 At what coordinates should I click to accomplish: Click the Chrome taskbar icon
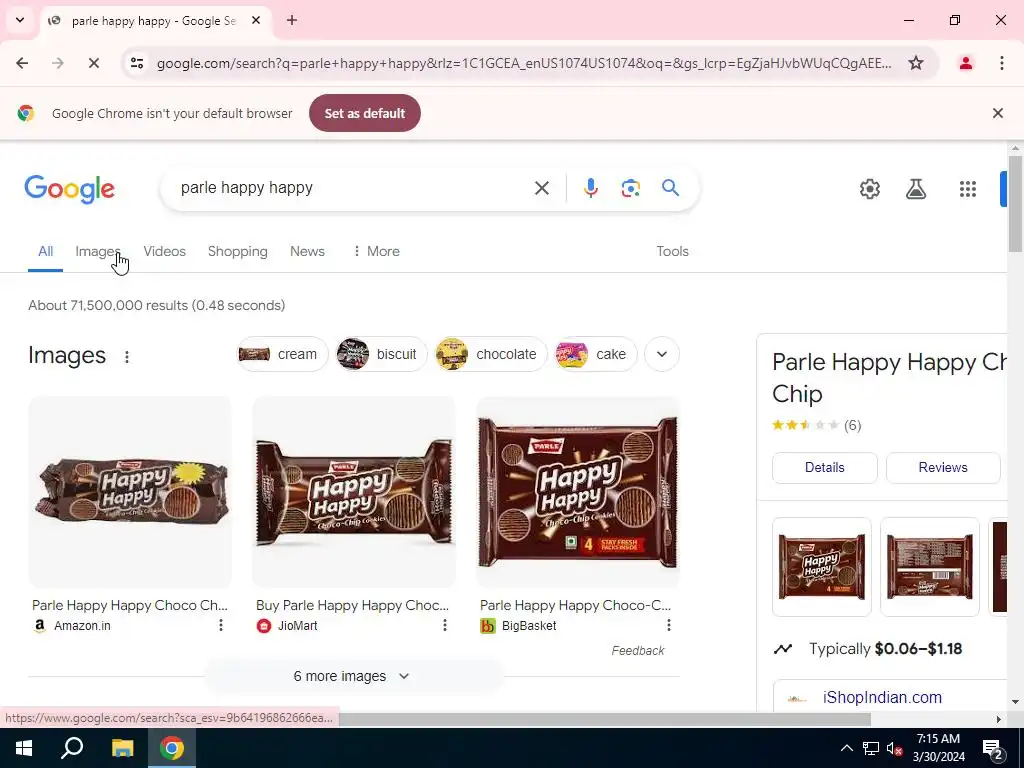tap(172, 748)
